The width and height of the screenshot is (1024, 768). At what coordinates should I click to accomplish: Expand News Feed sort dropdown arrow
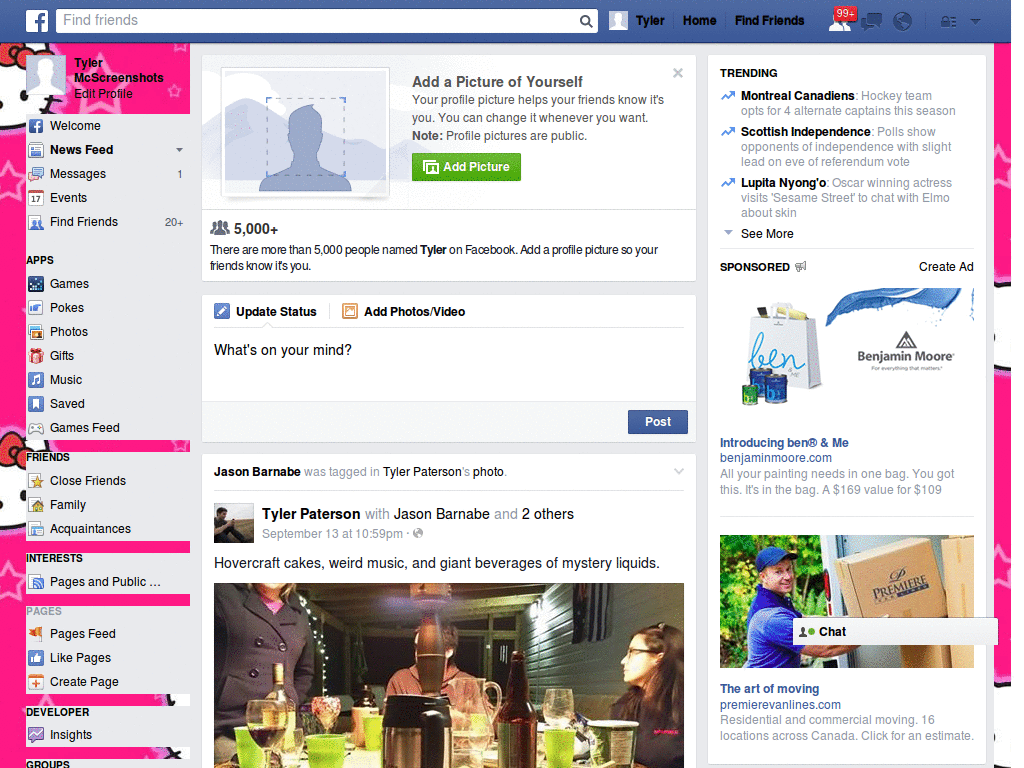click(179, 150)
